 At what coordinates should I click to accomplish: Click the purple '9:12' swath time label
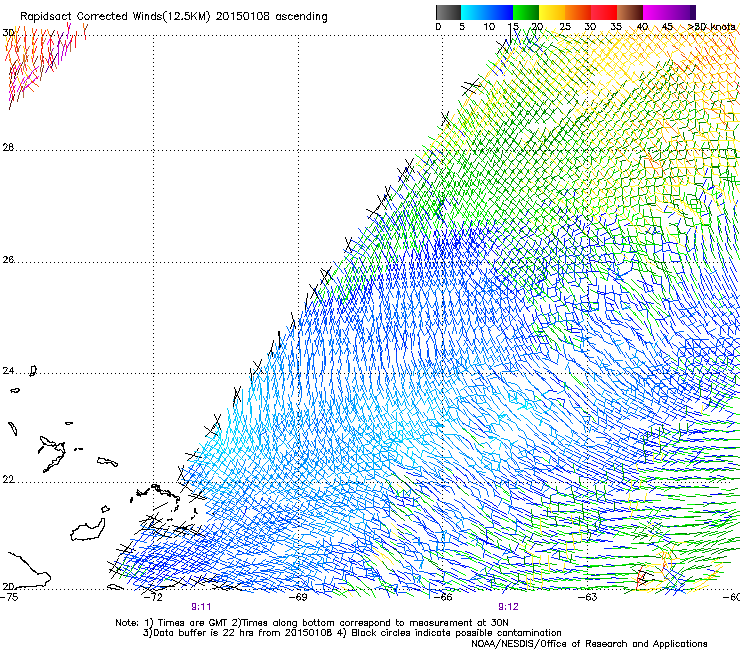coord(508,607)
